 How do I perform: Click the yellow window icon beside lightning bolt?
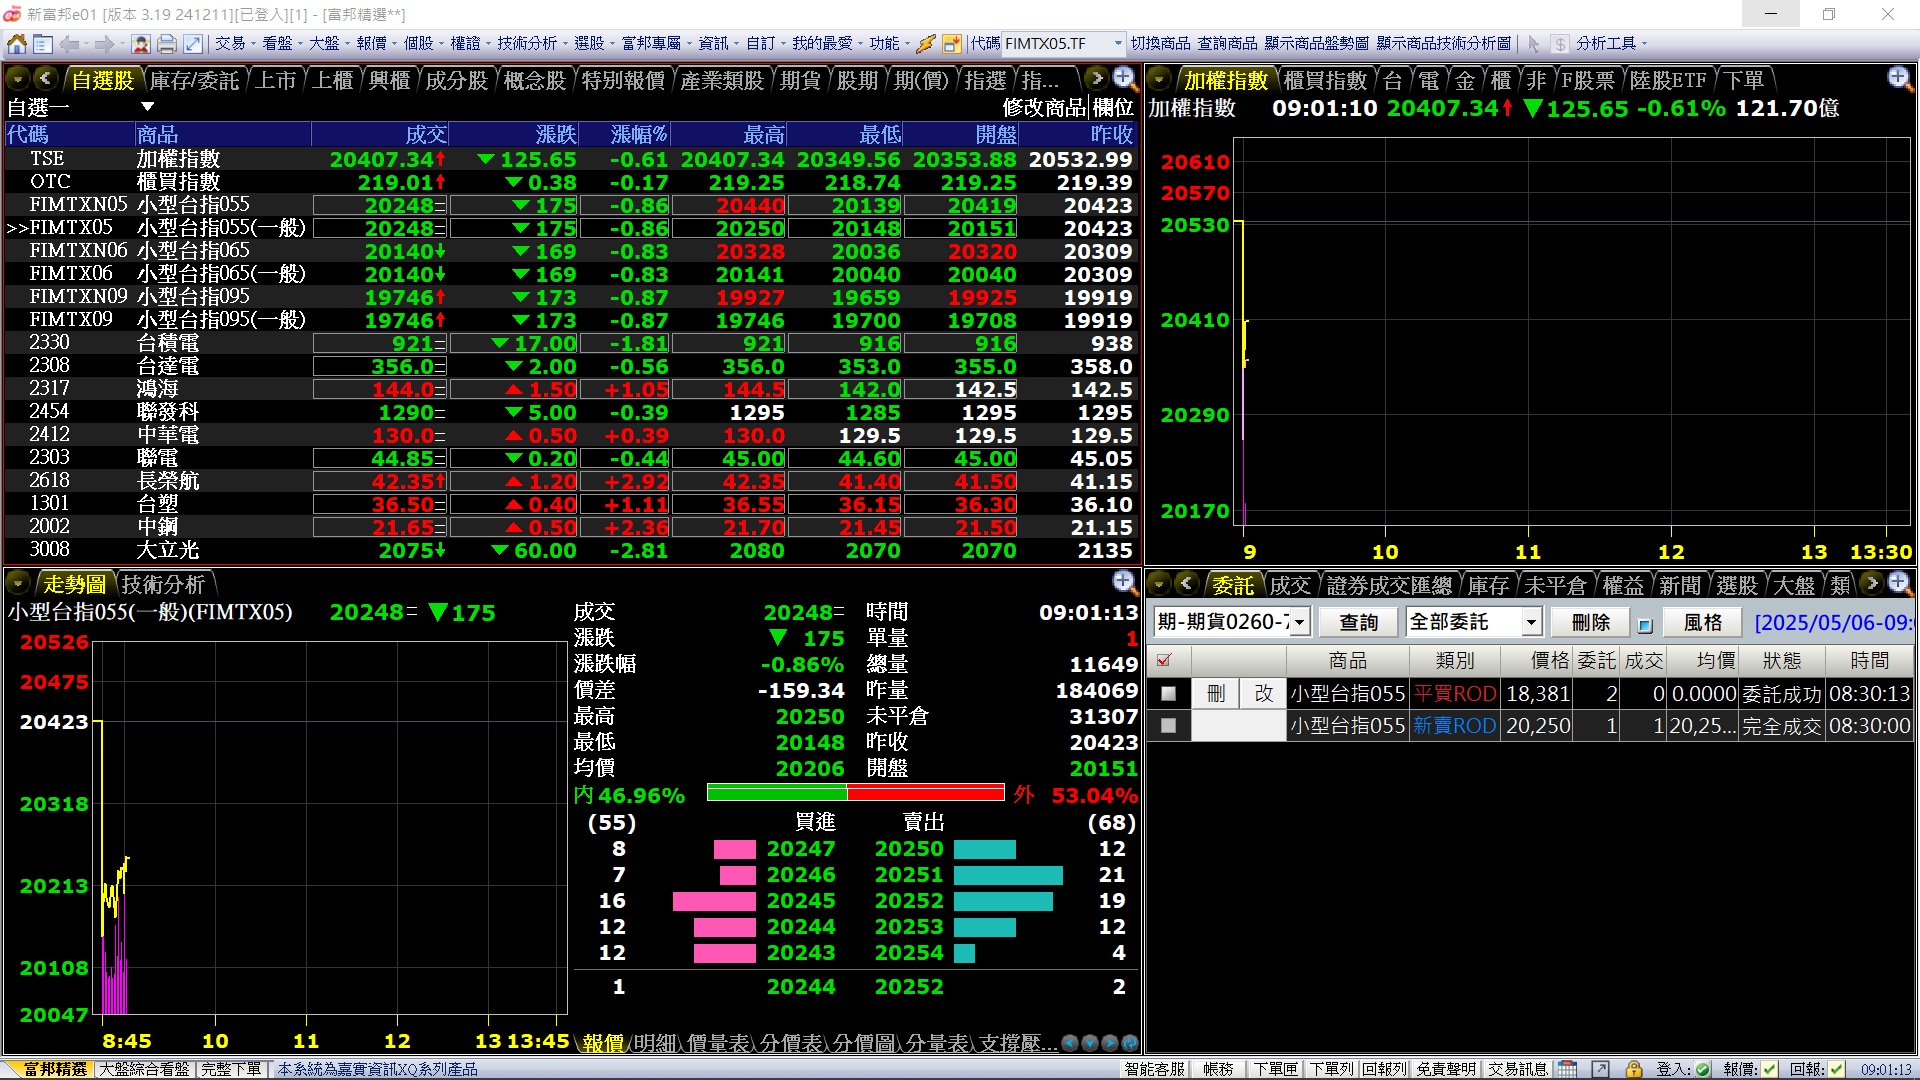[952, 44]
